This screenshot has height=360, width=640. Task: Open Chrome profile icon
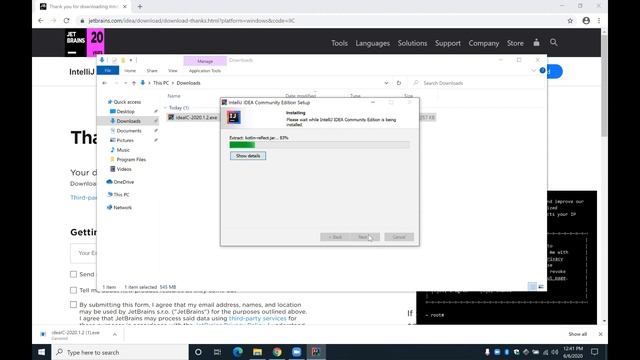pyautogui.click(x=586, y=20)
